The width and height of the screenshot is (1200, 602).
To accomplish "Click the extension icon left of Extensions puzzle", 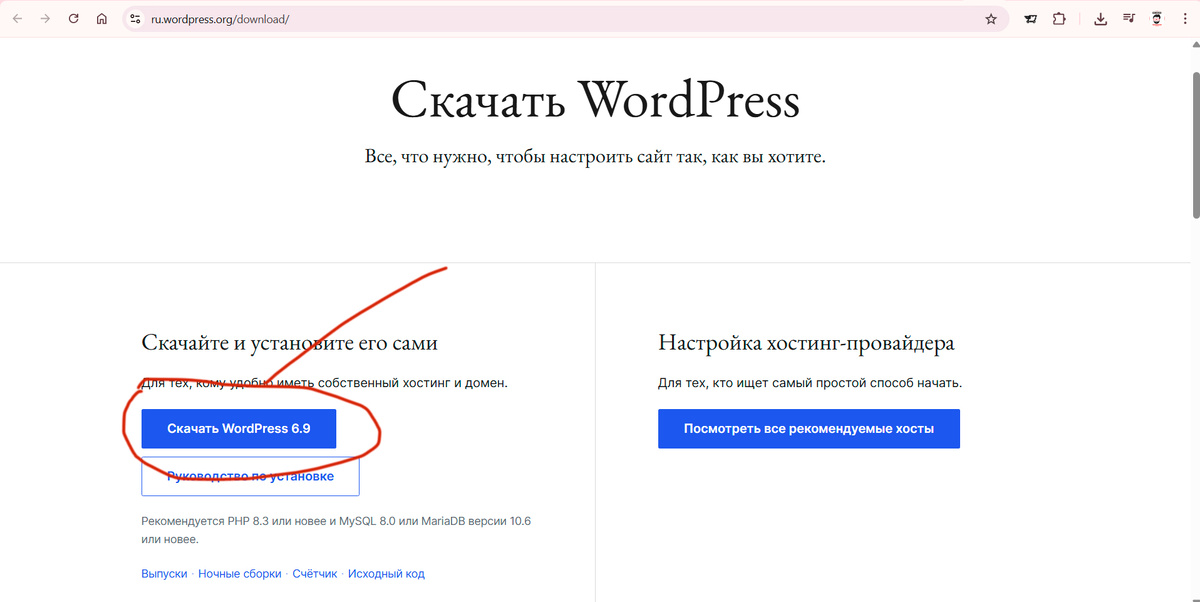I will pyautogui.click(x=1031, y=18).
